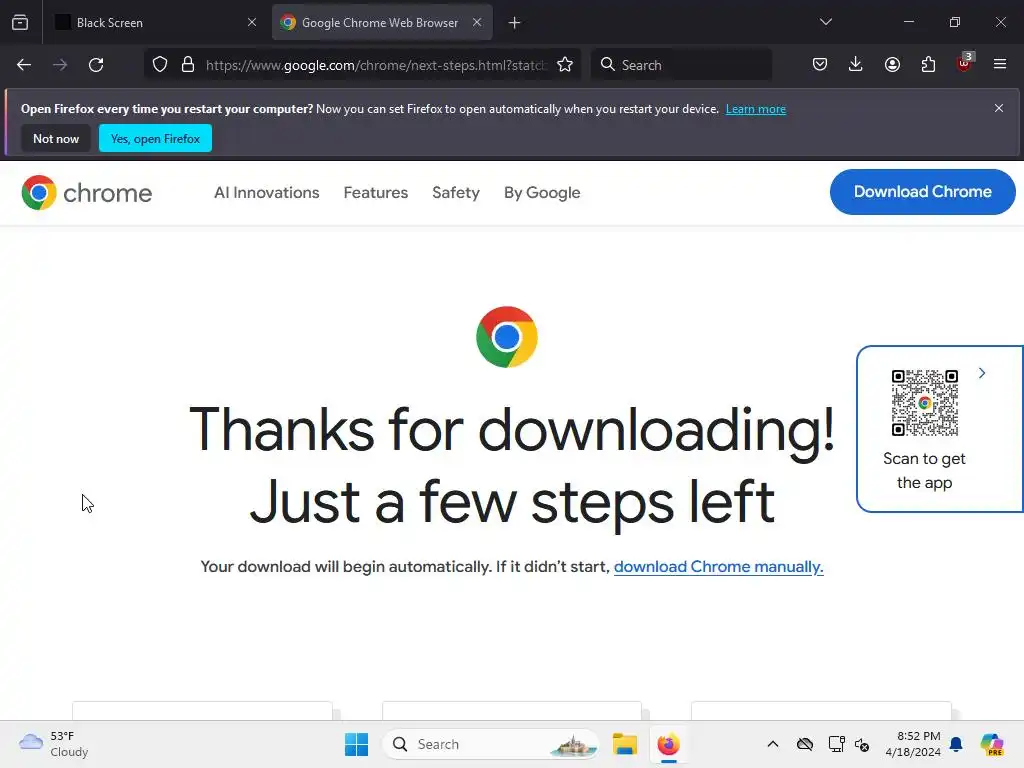Image resolution: width=1024 pixels, height=768 pixels.
Task: View site security padlock info
Action: click(188, 65)
